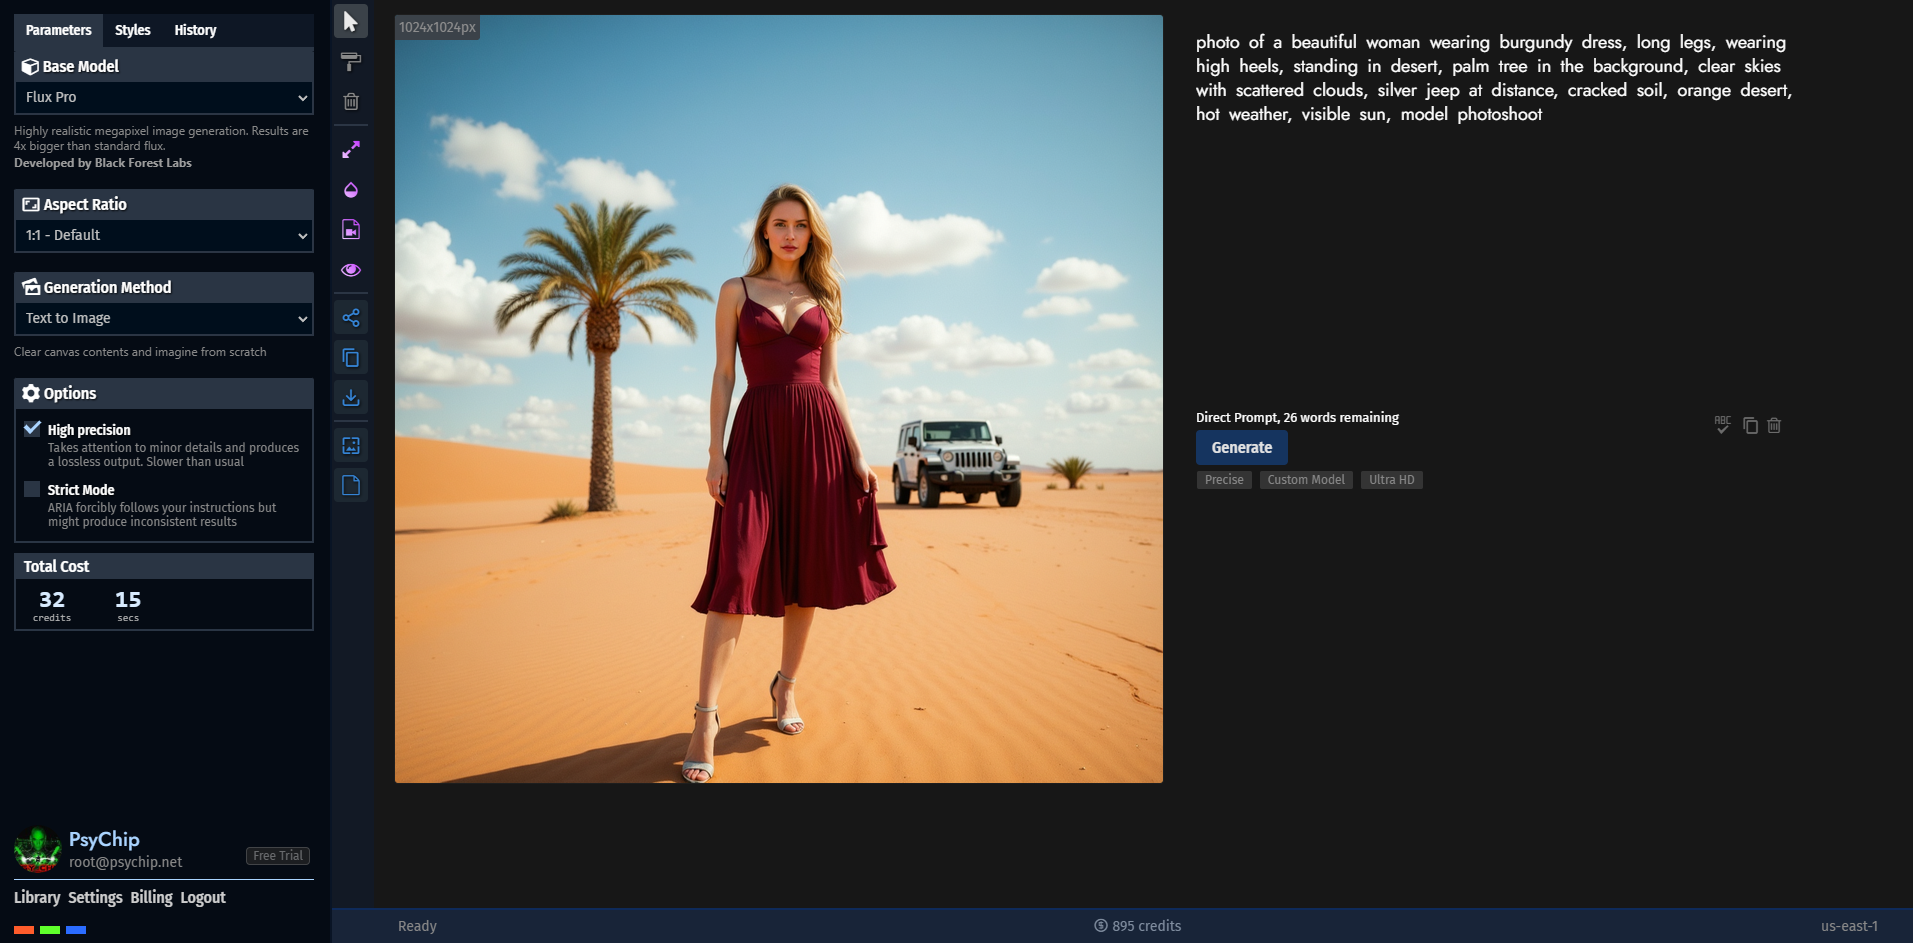This screenshot has width=1913, height=943.
Task: Switch to the Styles tab
Action: [x=132, y=30]
